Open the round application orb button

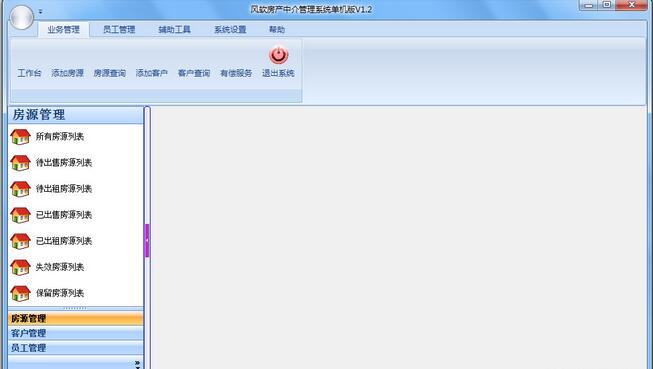22,17
